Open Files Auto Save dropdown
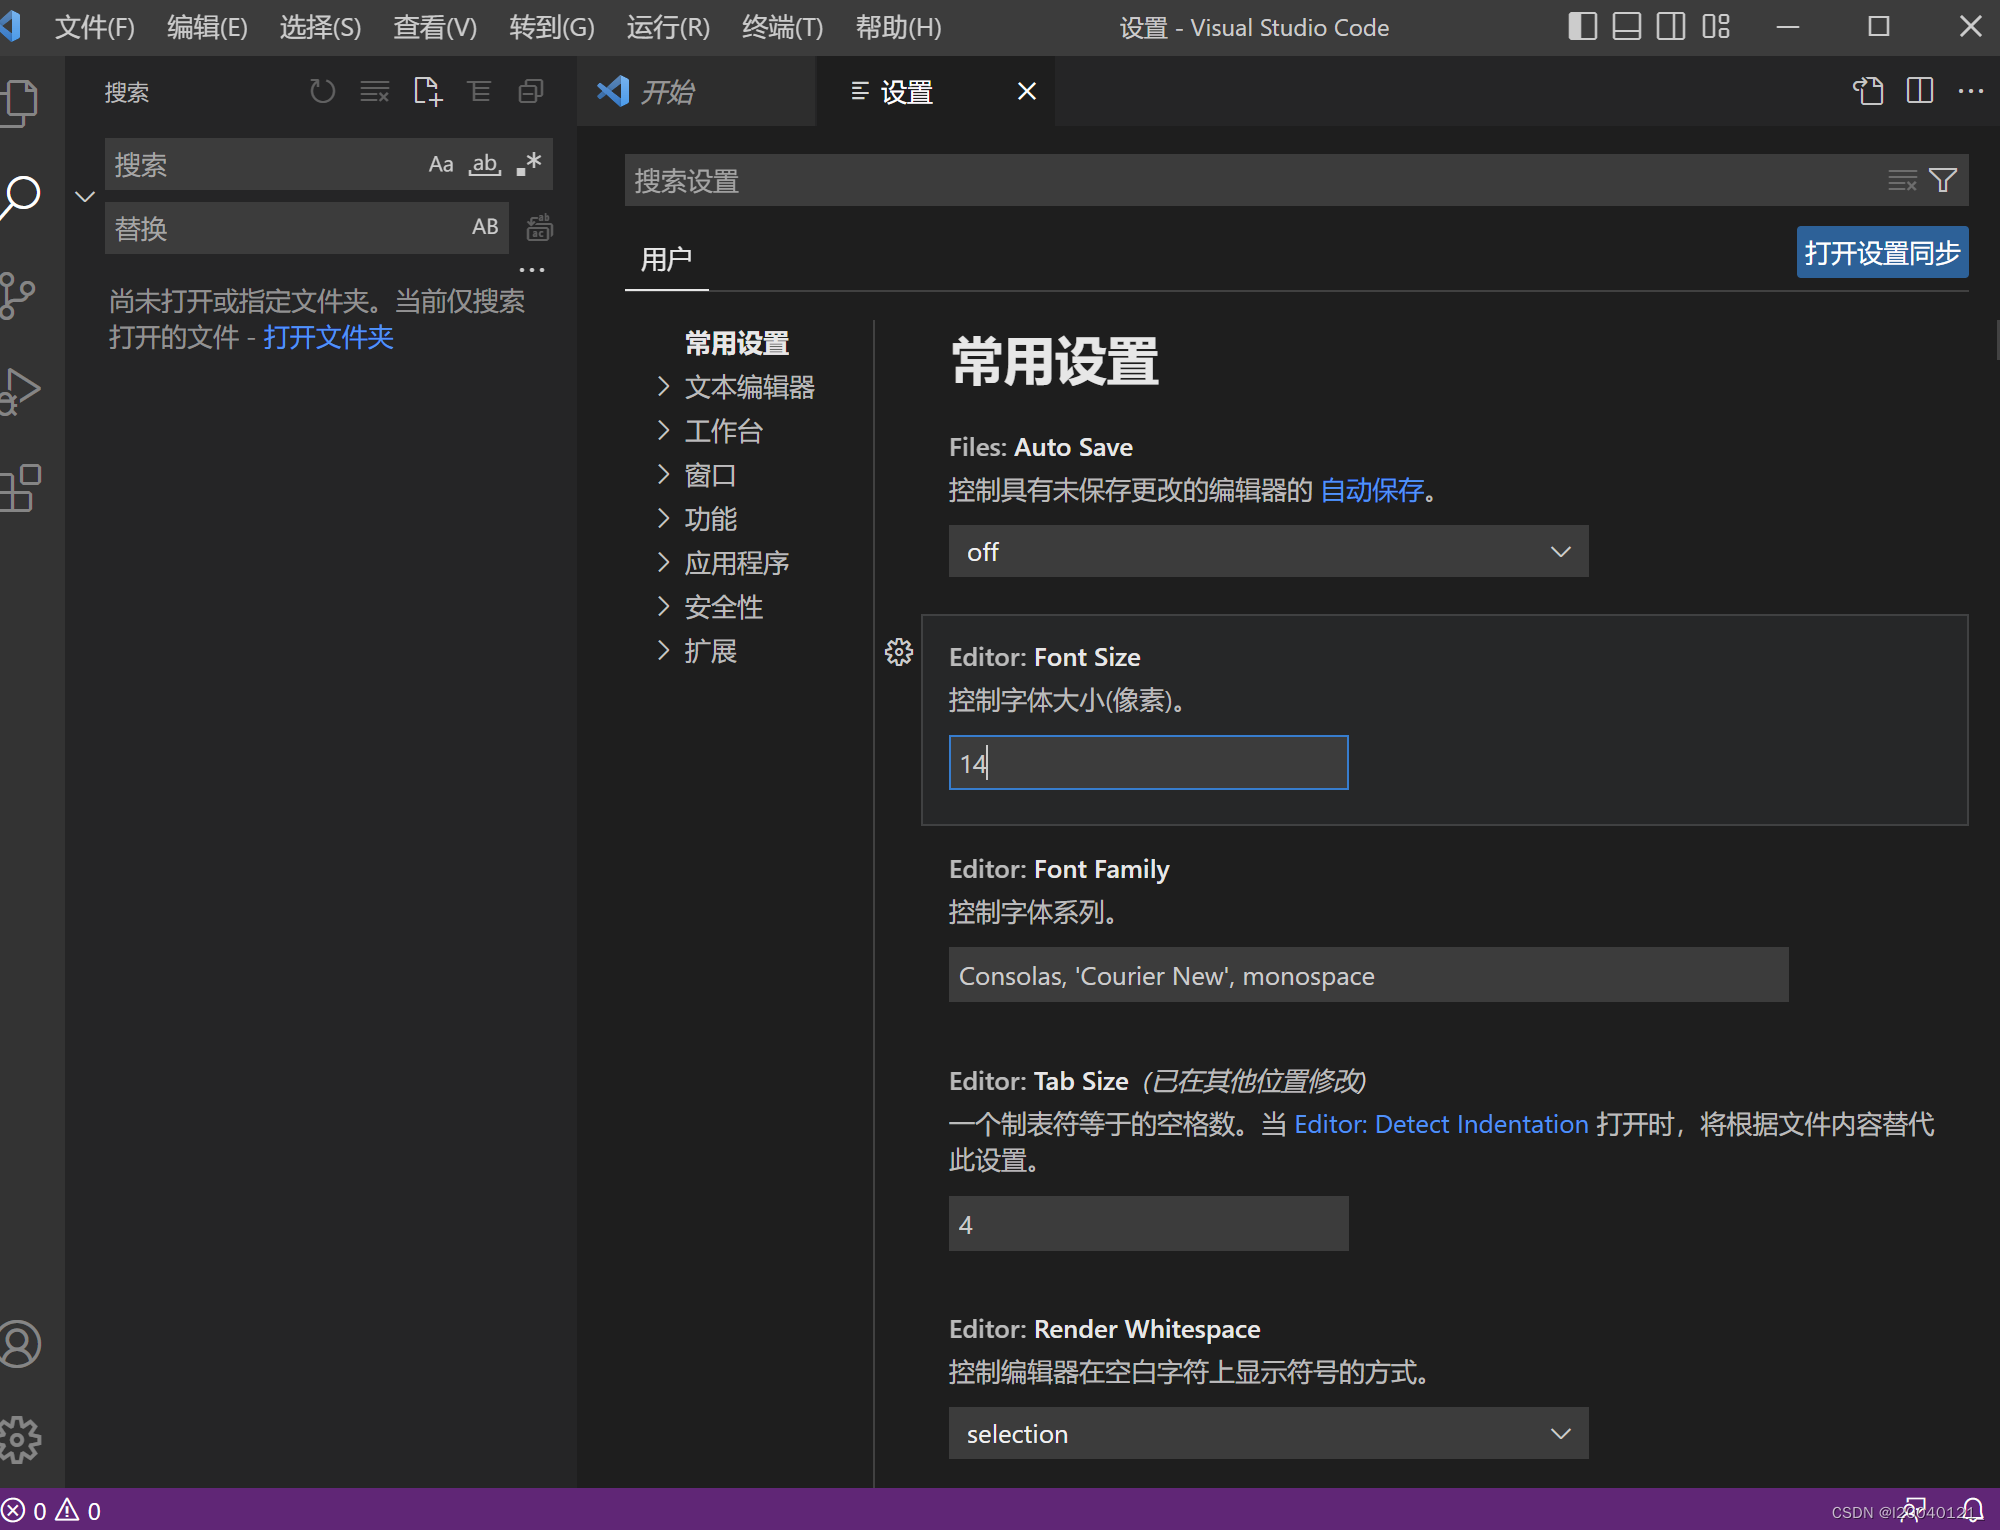 click(1268, 552)
